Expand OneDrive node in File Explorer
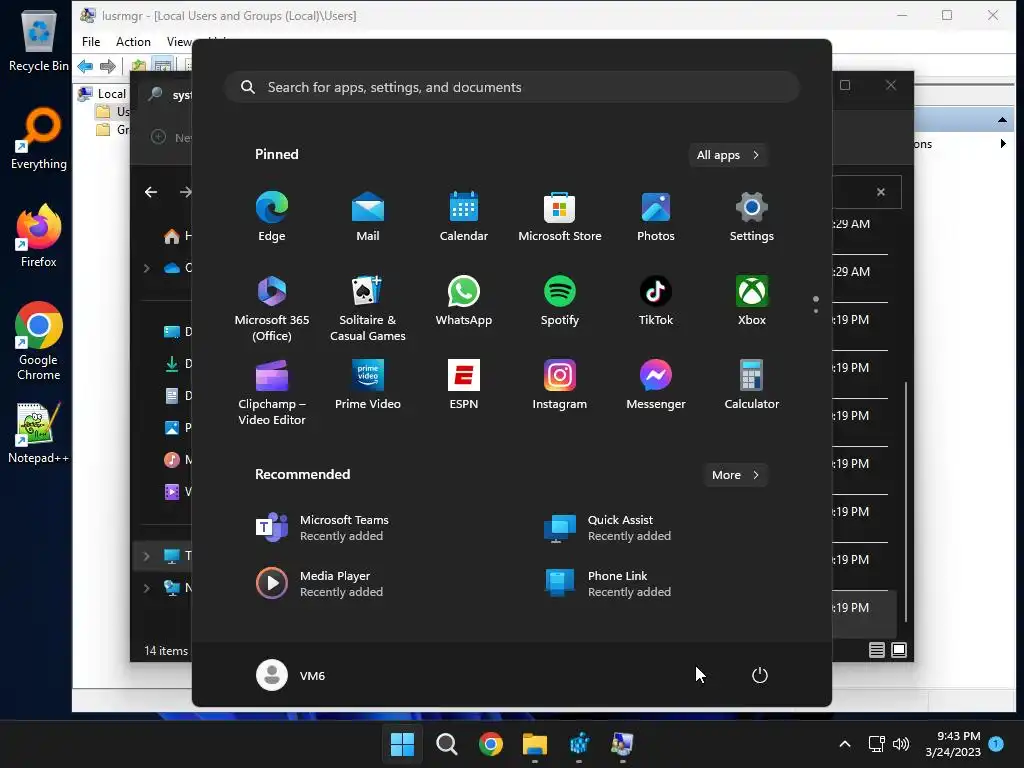The image size is (1024, 768). coord(146,268)
